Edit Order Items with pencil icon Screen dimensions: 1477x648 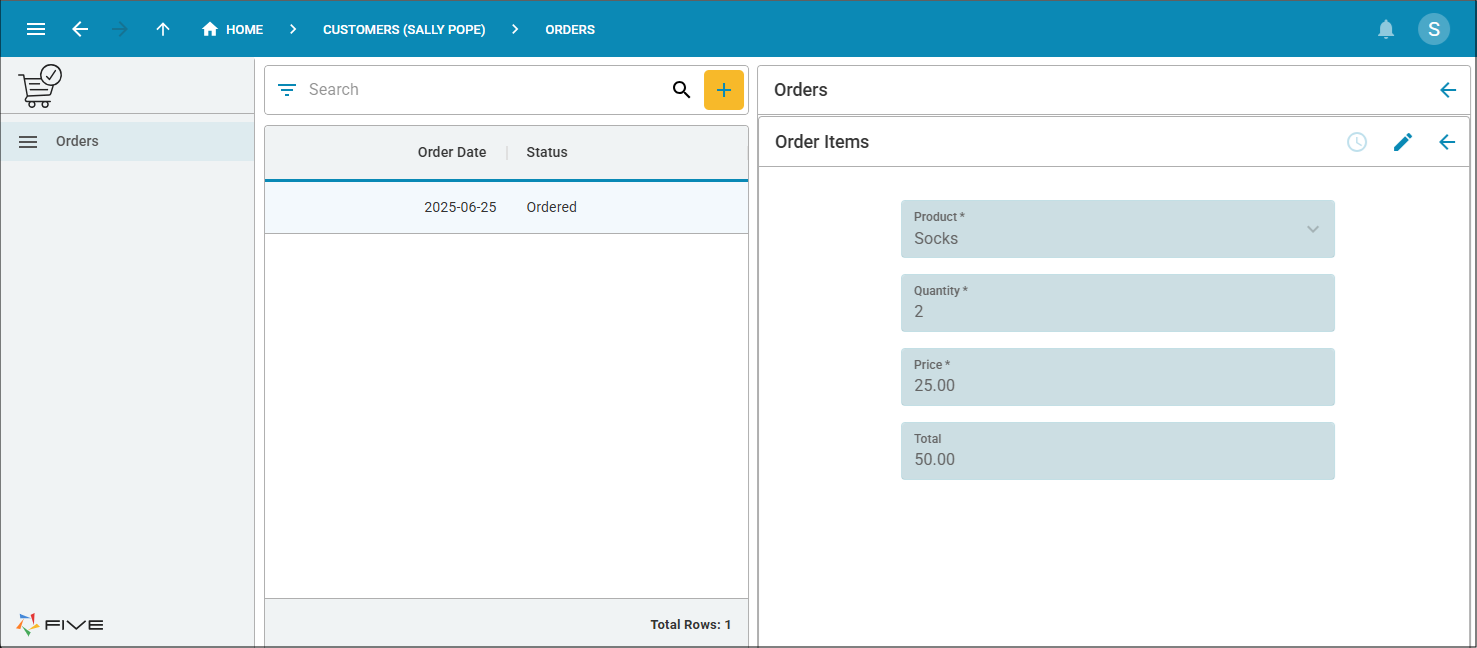[1402, 142]
